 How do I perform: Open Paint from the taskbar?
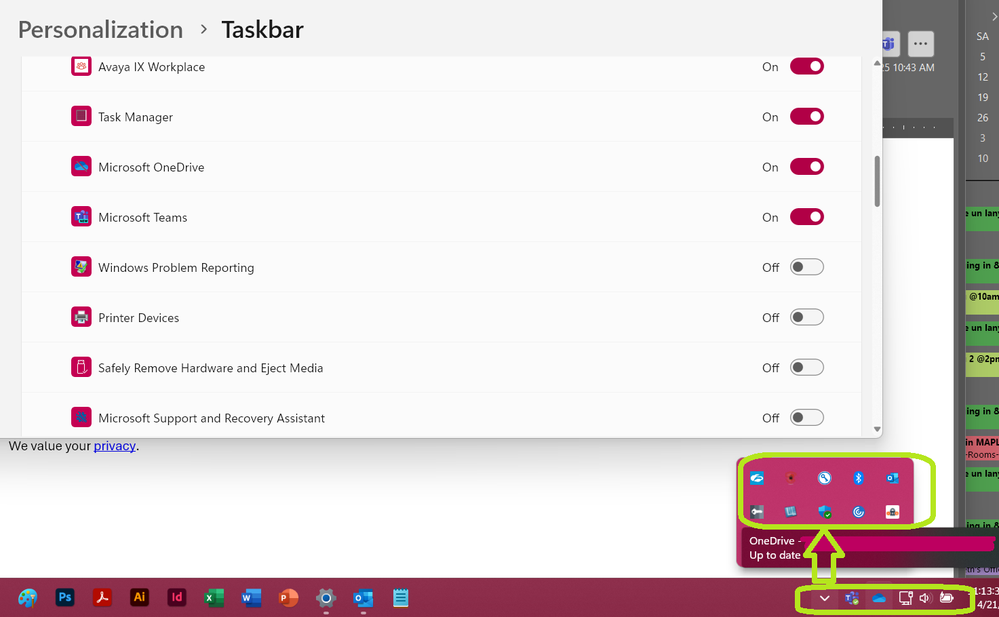27,598
